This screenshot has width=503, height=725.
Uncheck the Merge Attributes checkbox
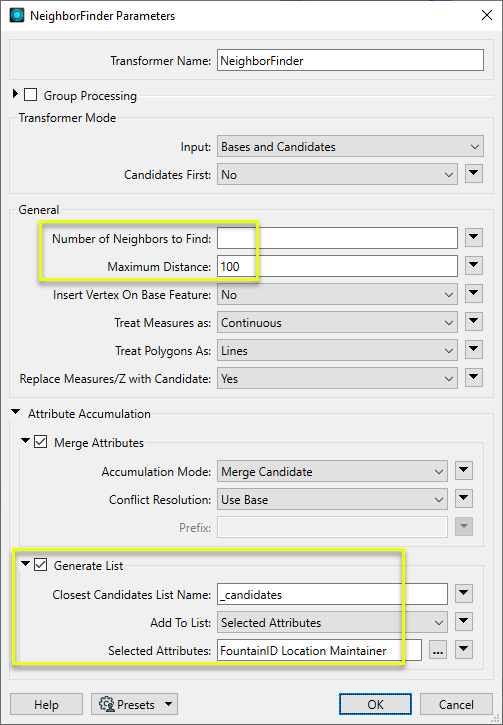click(x=41, y=442)
